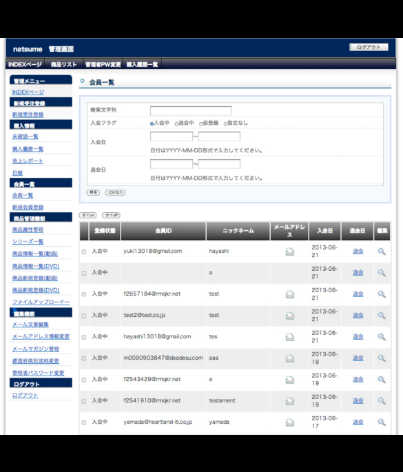Screen dimensions: 403x472
Task: Click magnifier icon for hayashi13018@gmail.com row
Action: [381, 337]
